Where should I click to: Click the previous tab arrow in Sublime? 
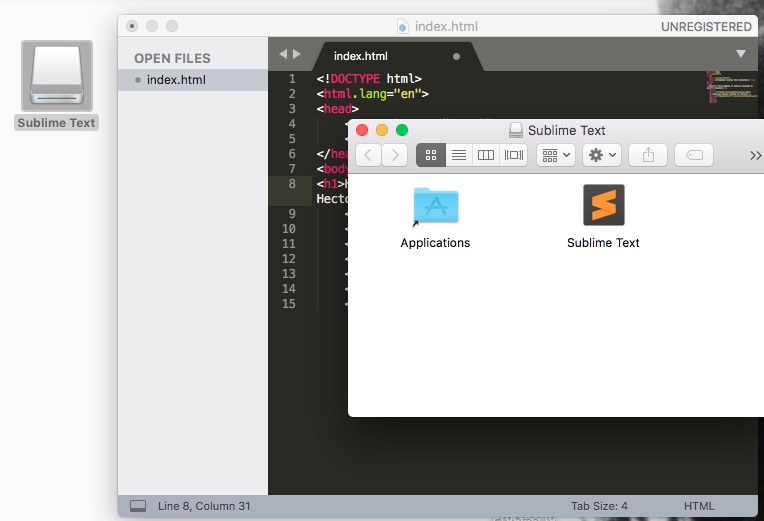pyautogui.click(x=283, y=54)
